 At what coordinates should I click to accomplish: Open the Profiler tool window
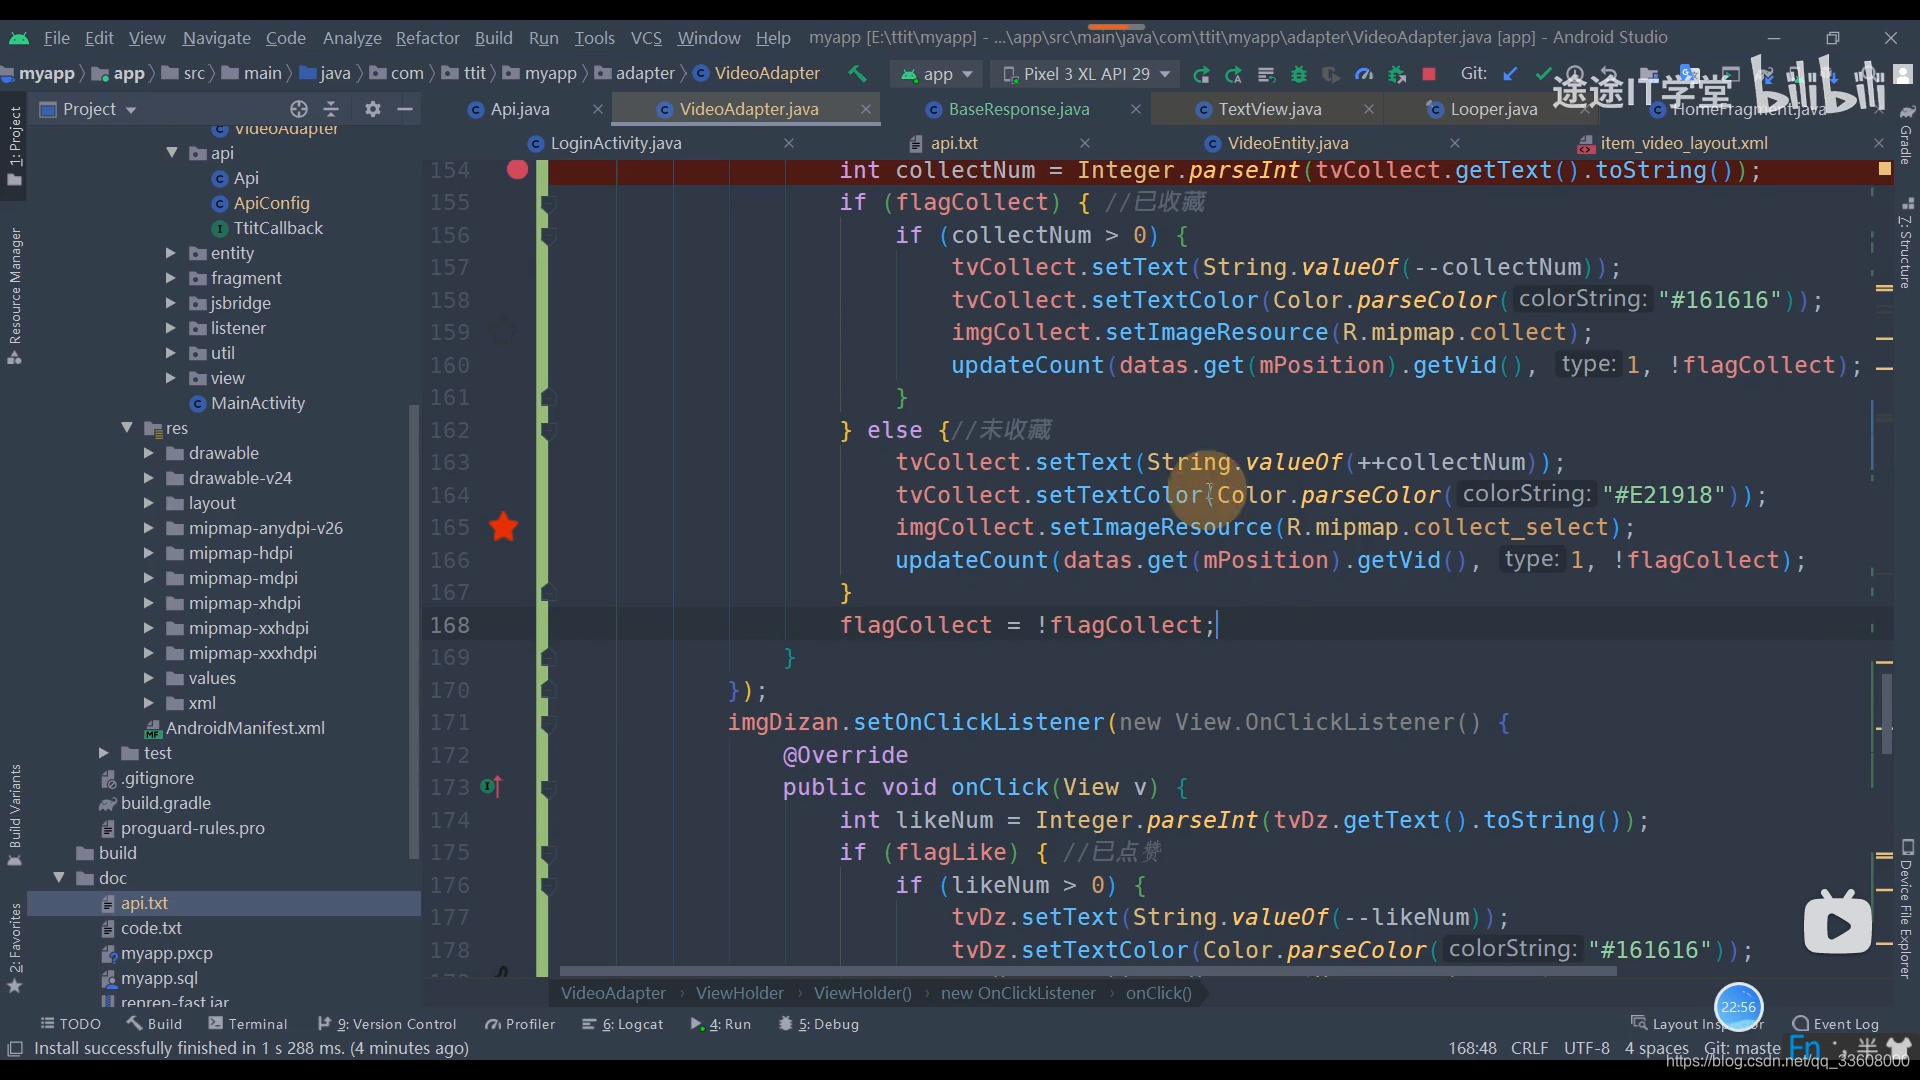tap(520, 1024)
